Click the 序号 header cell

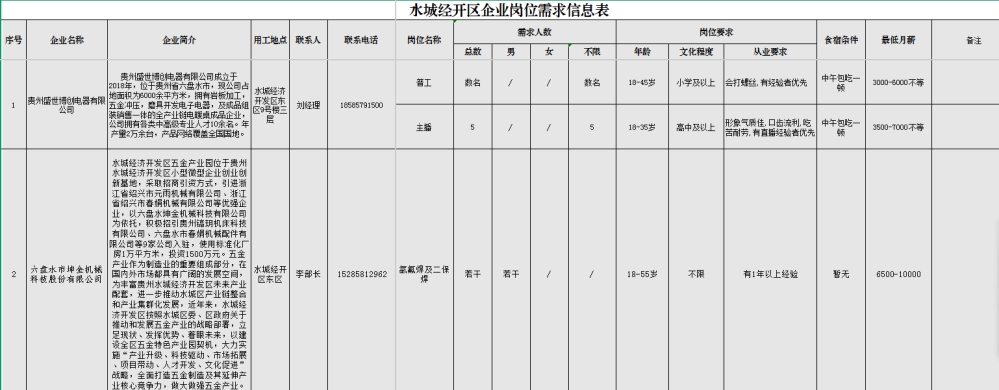(x=13, y=40)
